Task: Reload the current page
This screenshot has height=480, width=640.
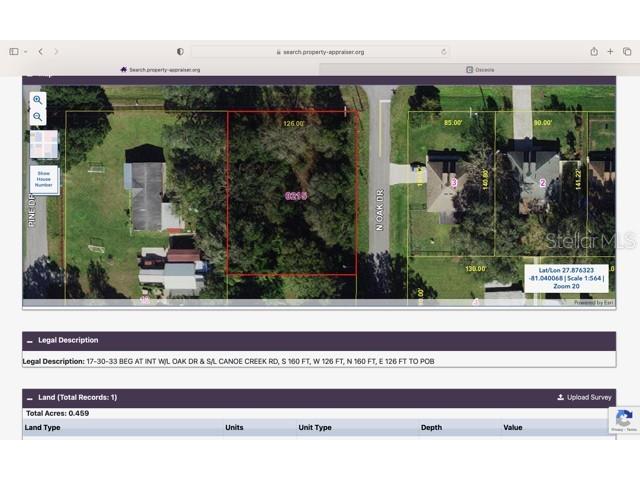Action: click(444, 52)
